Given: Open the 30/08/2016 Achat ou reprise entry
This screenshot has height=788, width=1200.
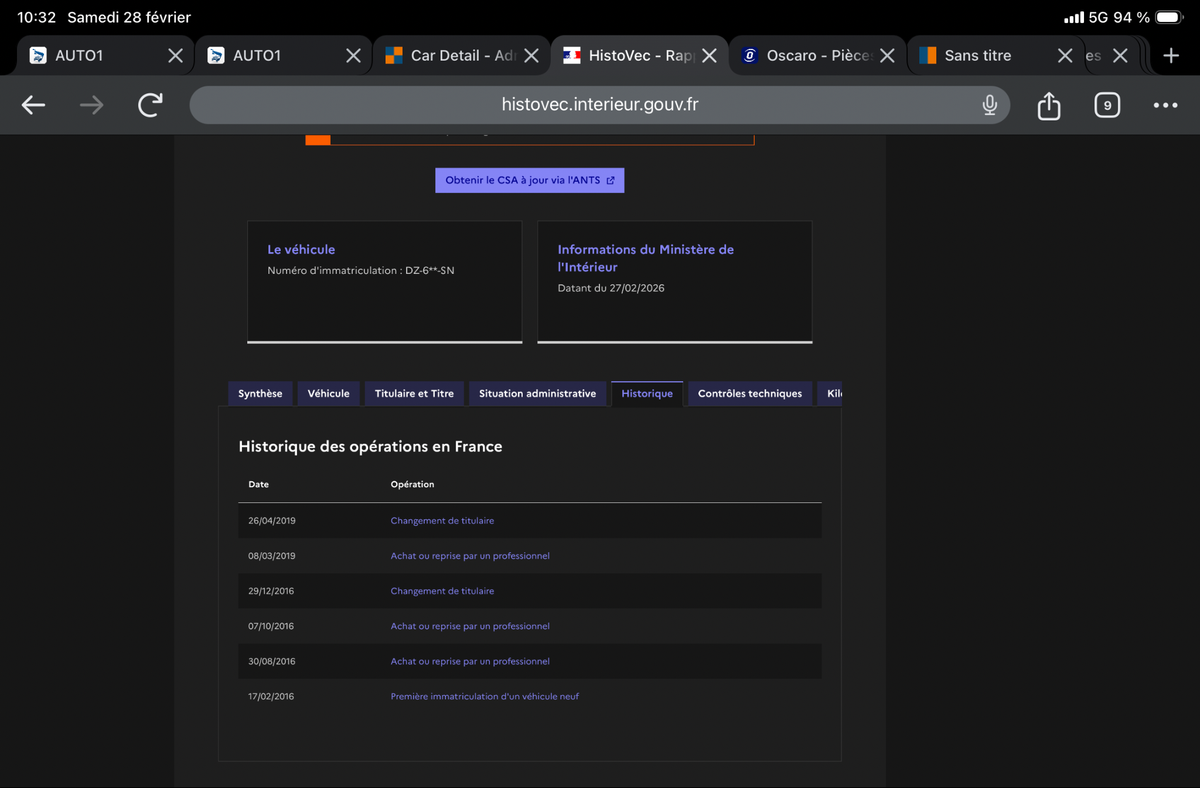Looking at the screenshot, I should [x=470, y=661].
